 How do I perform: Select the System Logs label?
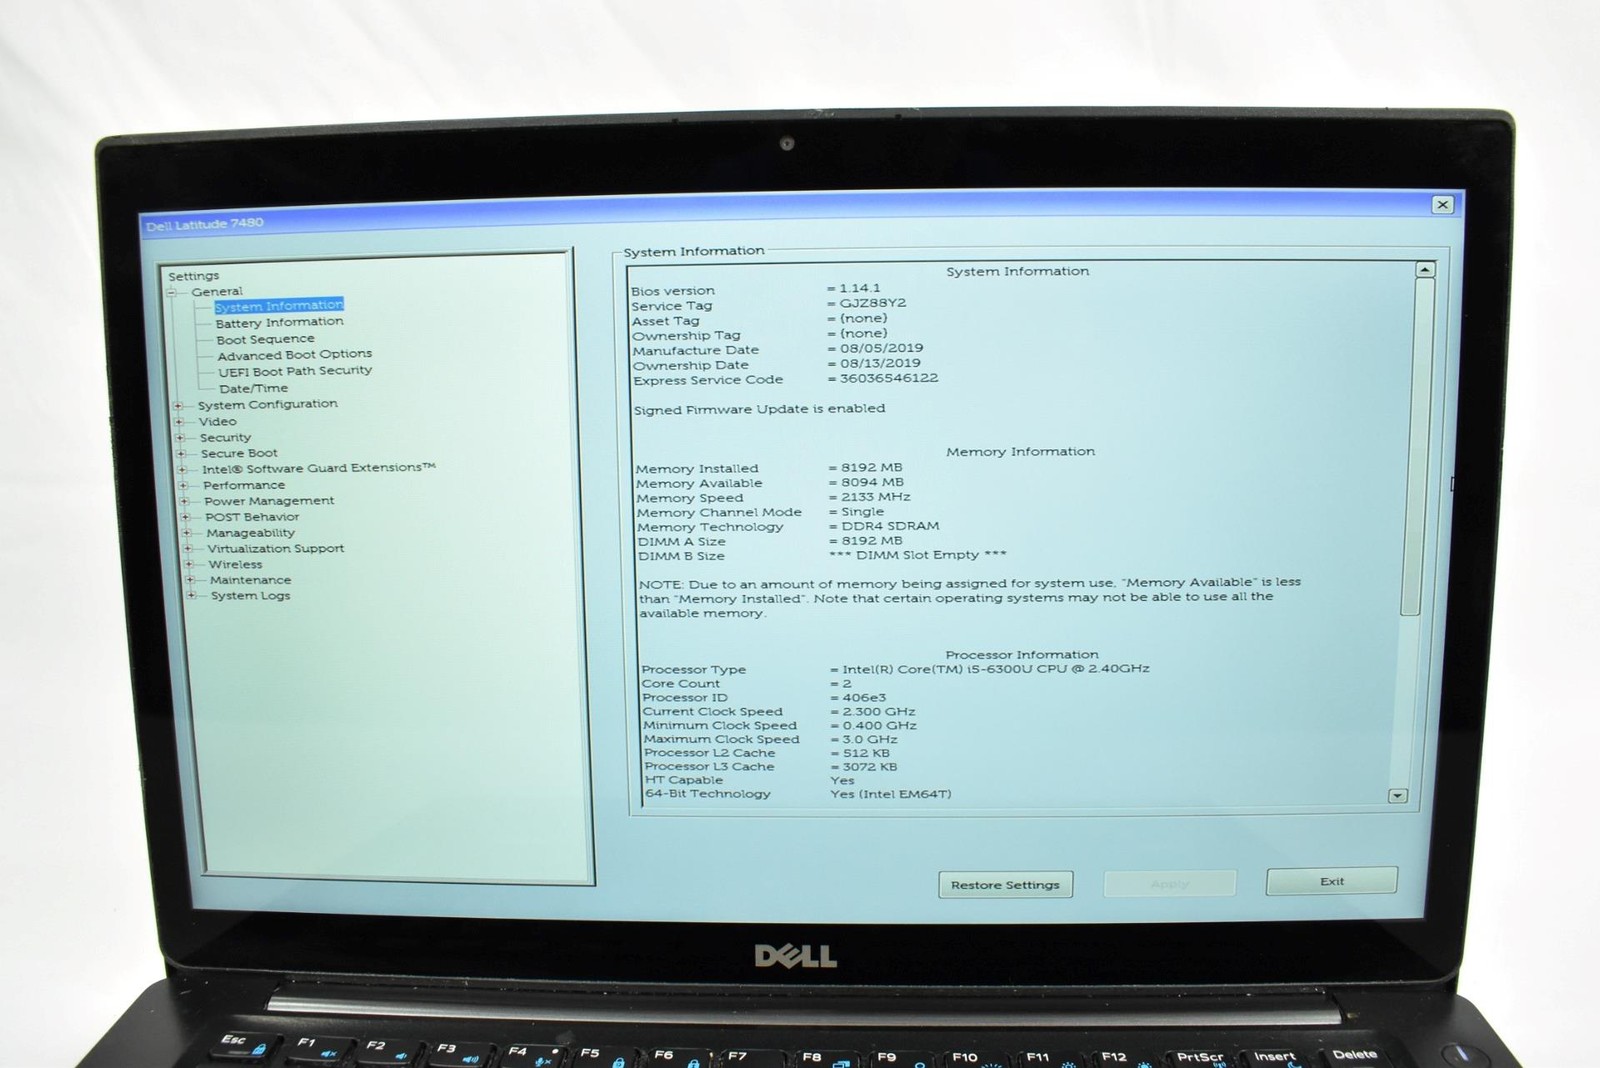tap(250, 596)
